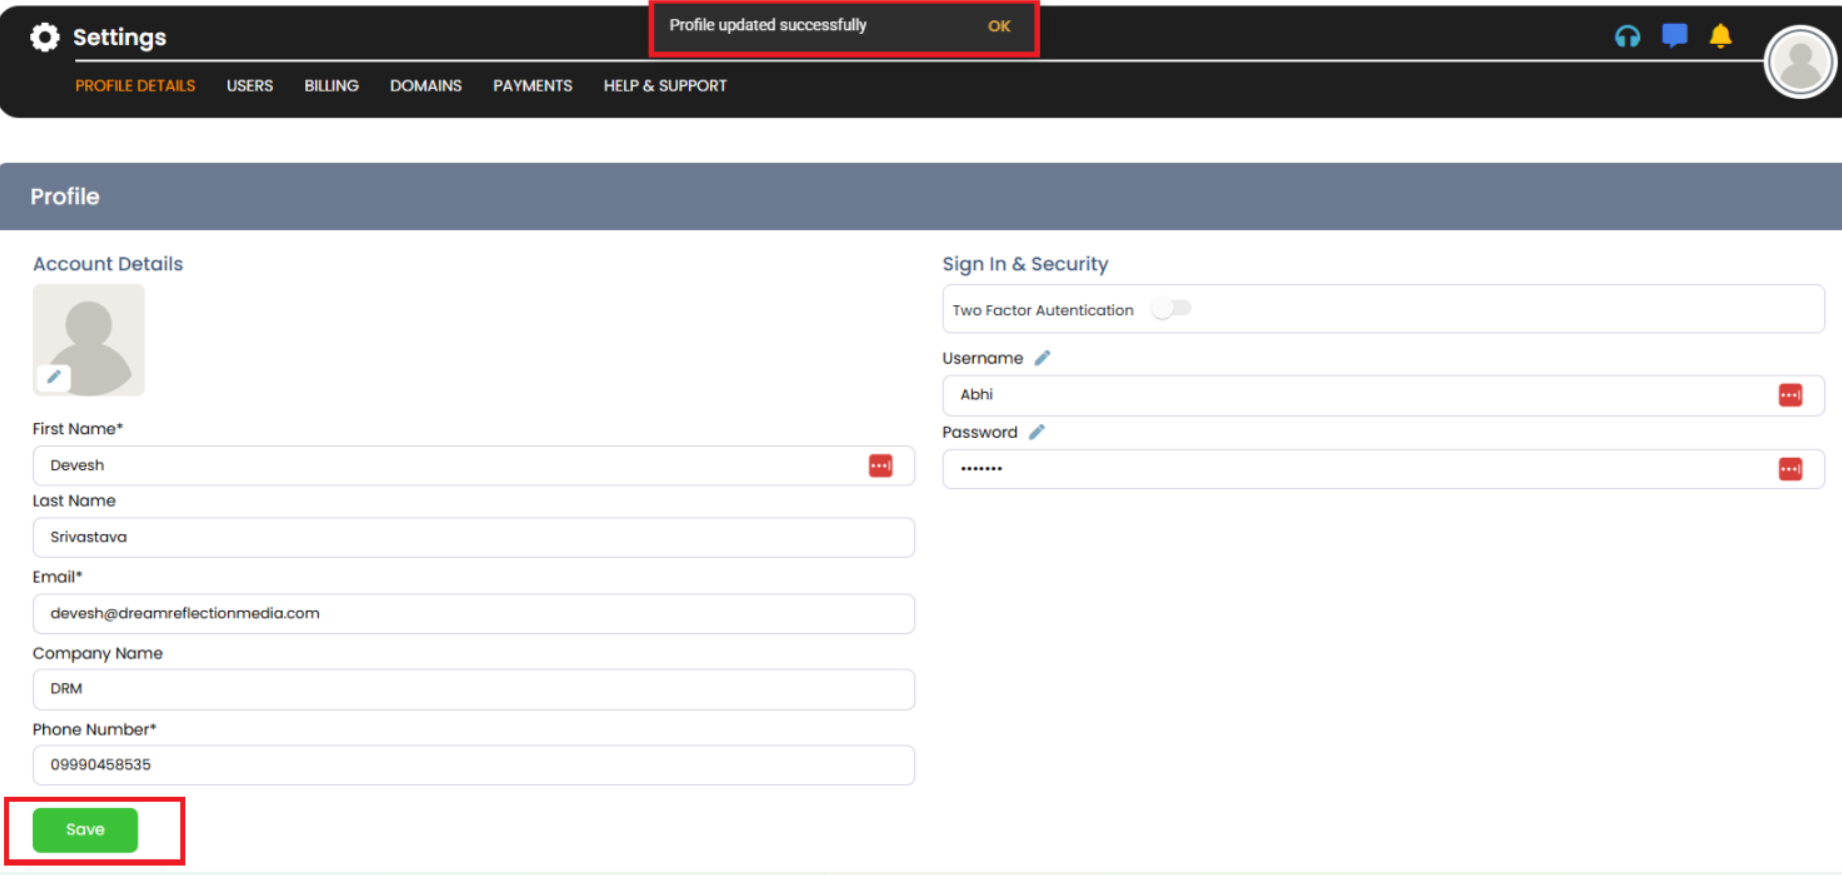The width and height of the screenshot is (1842, 875).
Task: Focus the Phone Number field
Action: pyautogui.click(x=473, y=765)
